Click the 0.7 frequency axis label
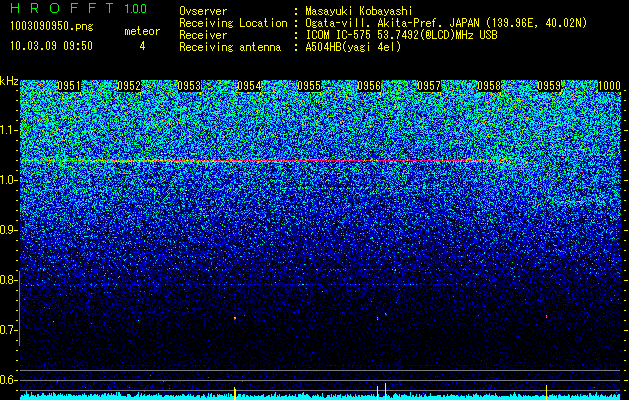Viewport: 629px width, 400px height. pos(8,330)
